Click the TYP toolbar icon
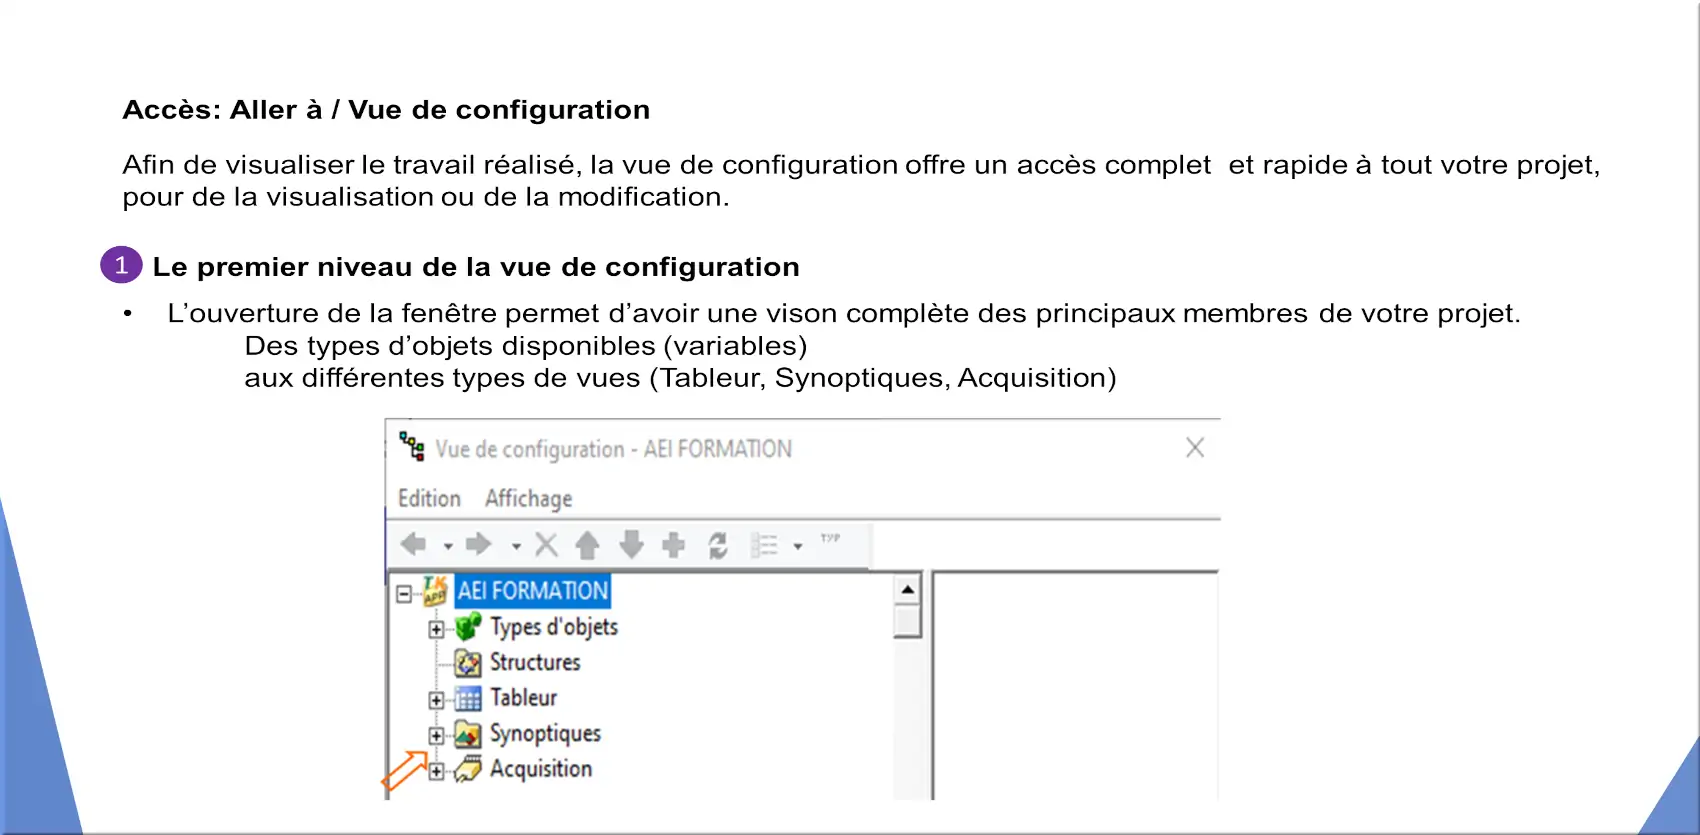 [830, 538]
